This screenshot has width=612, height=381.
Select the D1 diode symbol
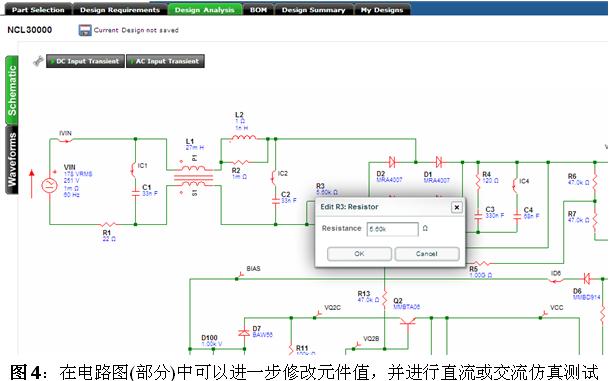click(439, 162)
